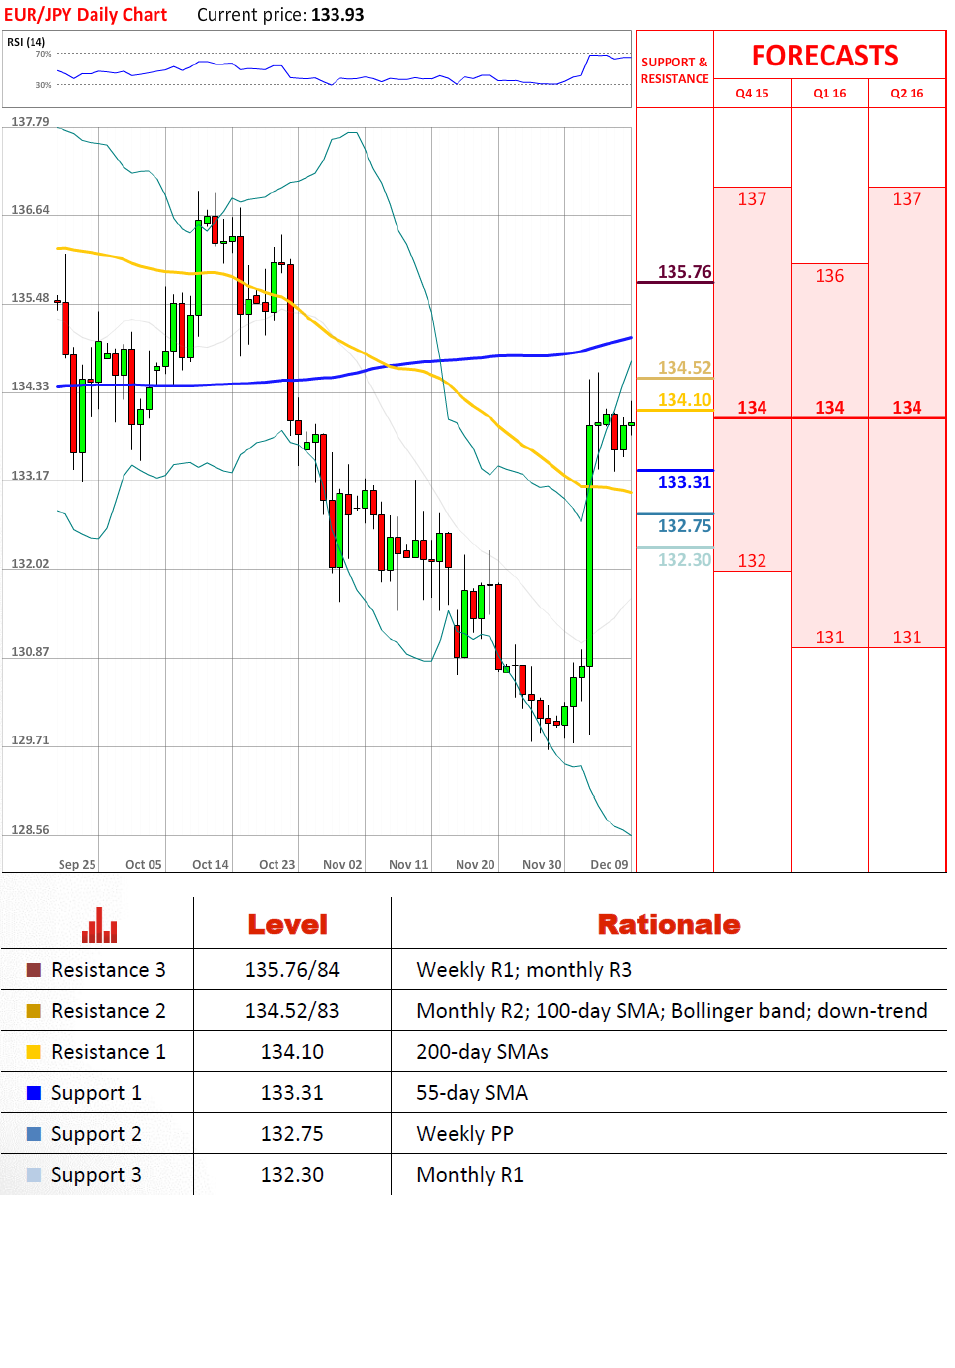Click the red bar chart icon in table header
955x1368 pixels.
(x=100, y=925)
